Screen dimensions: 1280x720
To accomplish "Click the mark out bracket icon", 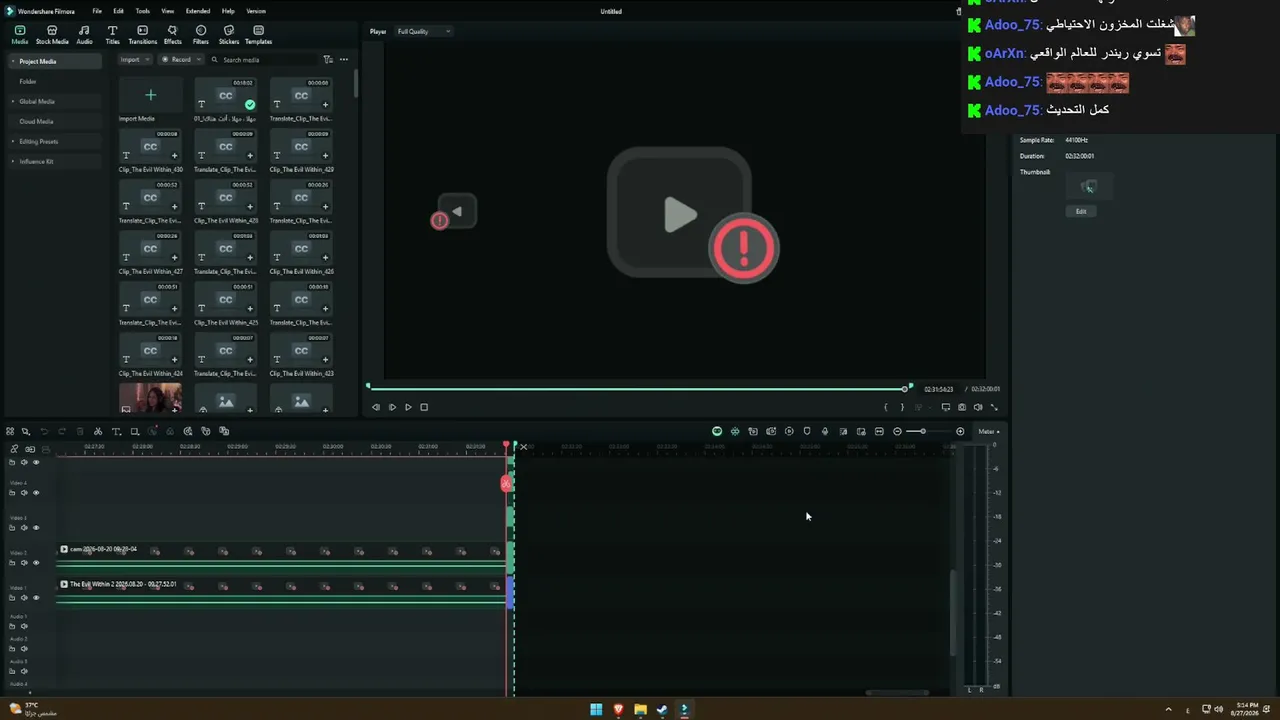I will coord(902,407).
